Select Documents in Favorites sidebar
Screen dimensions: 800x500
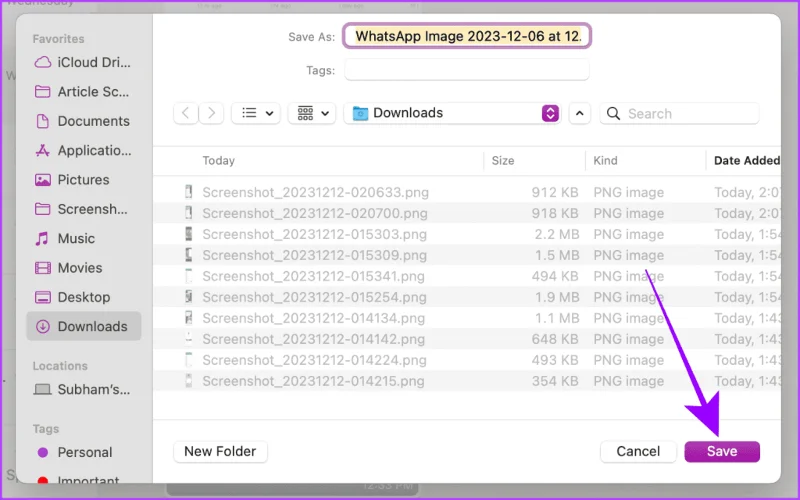83,121
